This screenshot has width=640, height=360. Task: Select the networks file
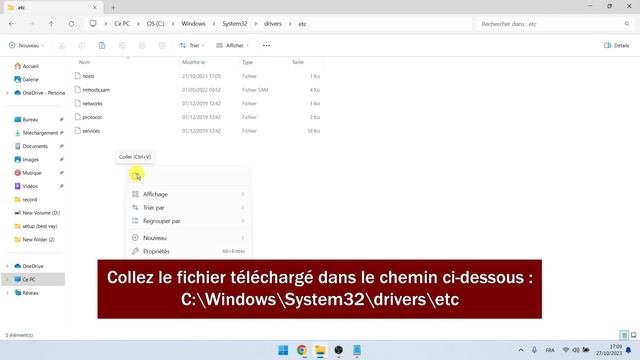click(x=92, y=104)
